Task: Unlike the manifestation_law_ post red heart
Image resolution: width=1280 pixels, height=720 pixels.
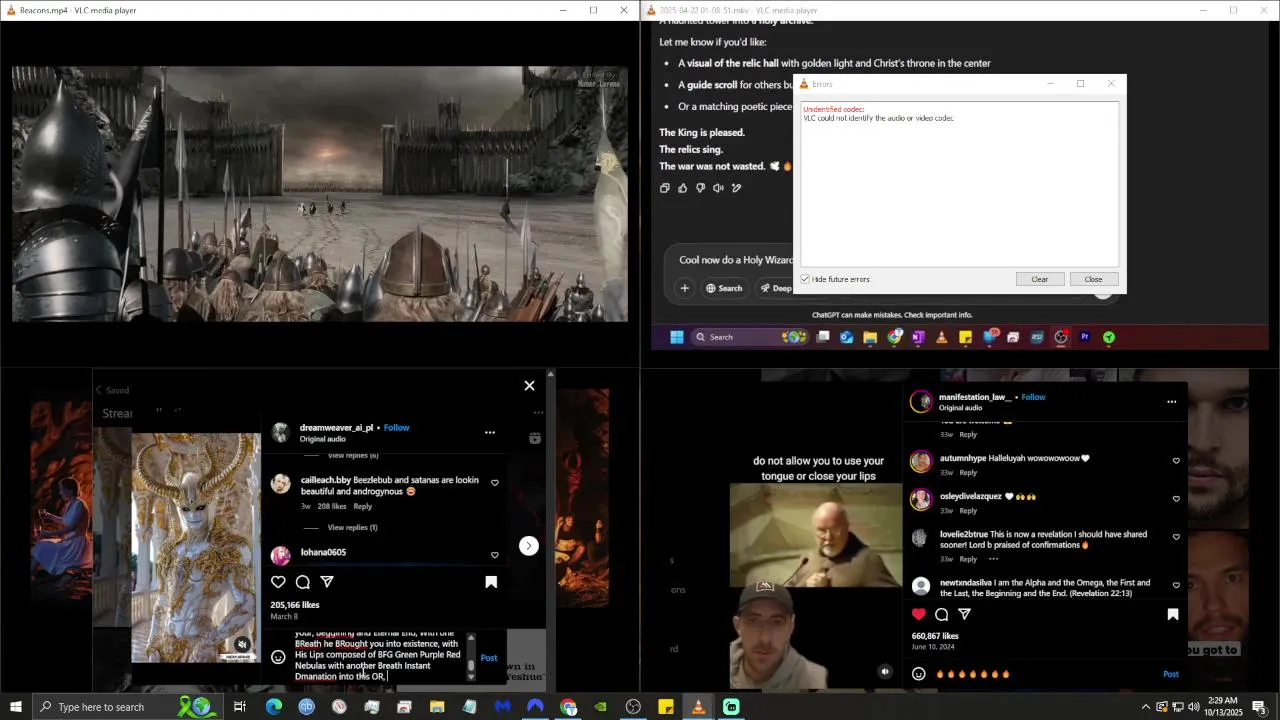Action: point(919,614)
